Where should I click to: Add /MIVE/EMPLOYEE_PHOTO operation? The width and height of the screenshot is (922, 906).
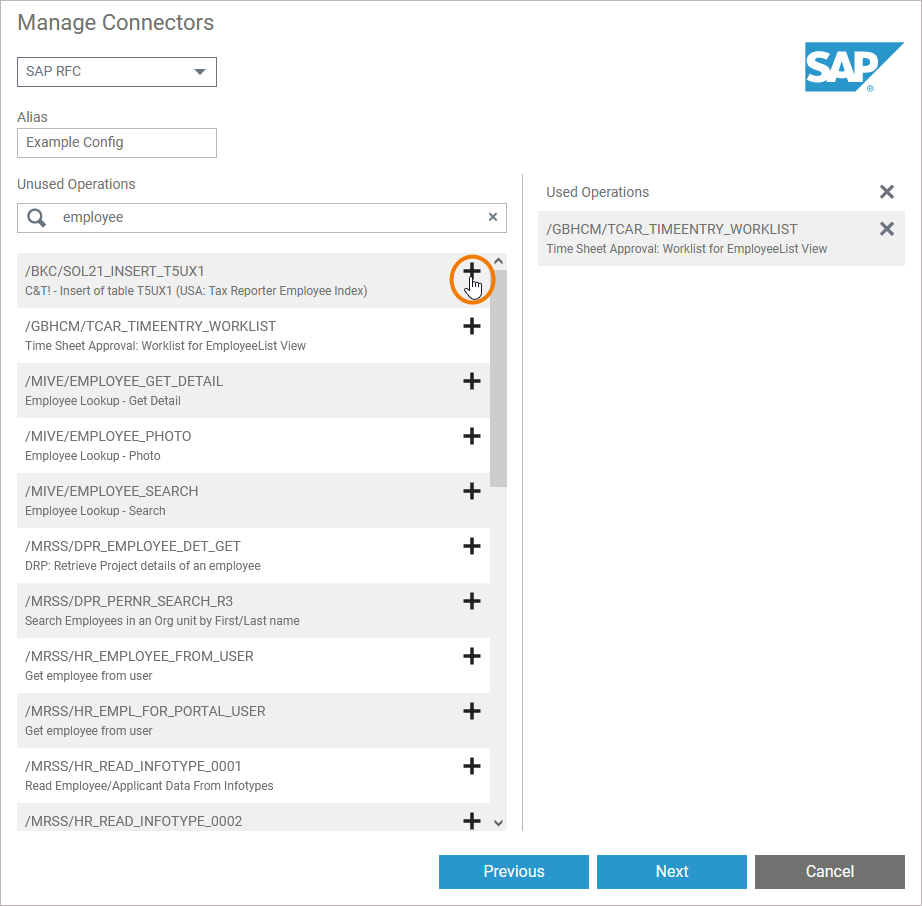tap(472, 436)
